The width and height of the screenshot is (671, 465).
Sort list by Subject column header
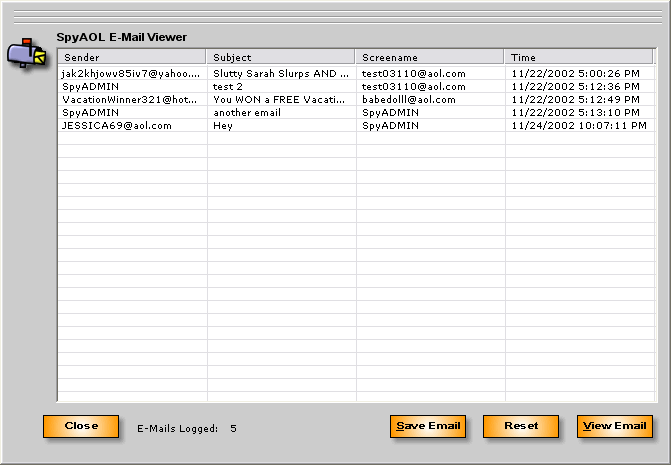281,58
